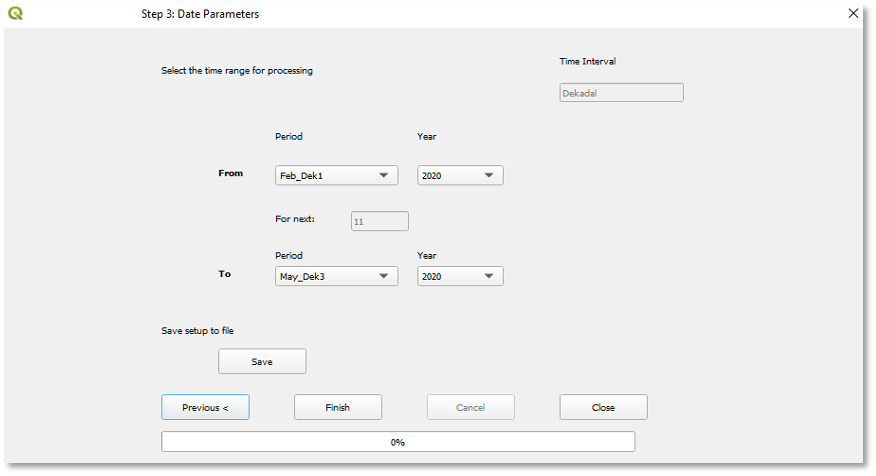Click the QGIS logo in title bar
876x476 pixels.
(15, 14)
